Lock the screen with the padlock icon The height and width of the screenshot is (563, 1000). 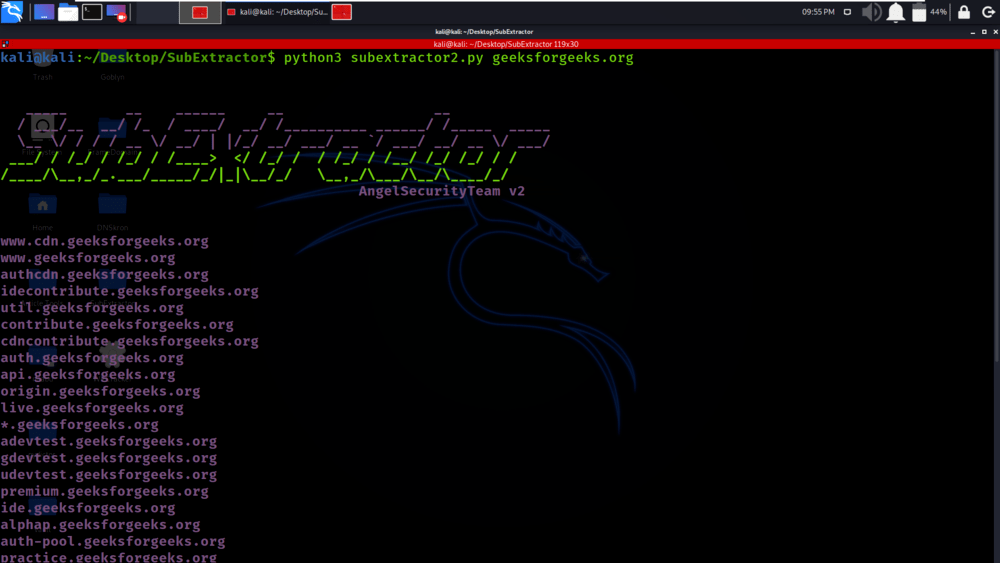click(x=964, y=12)
